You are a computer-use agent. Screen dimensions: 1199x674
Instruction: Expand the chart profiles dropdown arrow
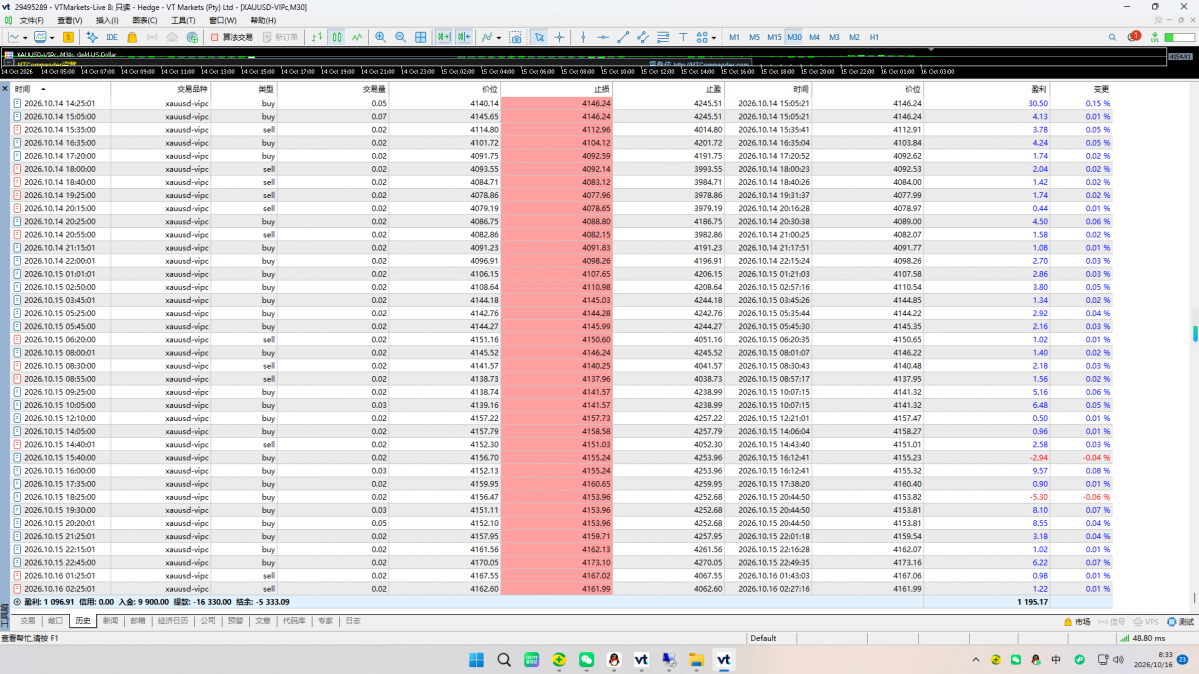(52, 37)
